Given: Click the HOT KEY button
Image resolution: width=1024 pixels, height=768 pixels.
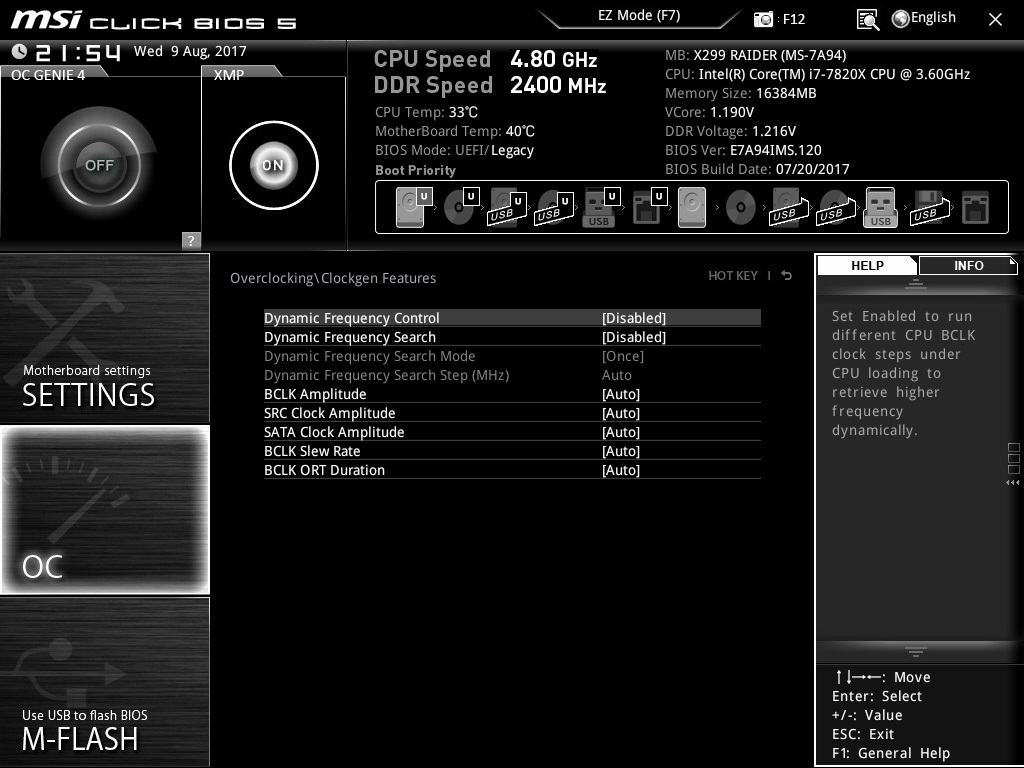Looking at the screenshot, I should (733, 276).
